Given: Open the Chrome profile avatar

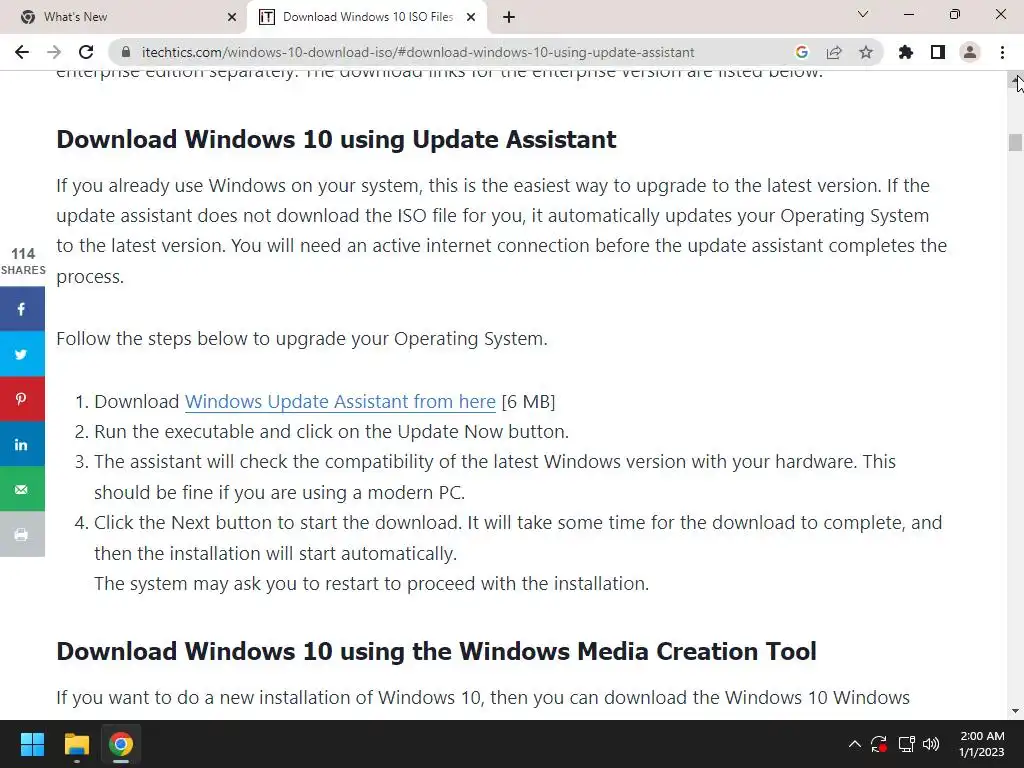Looking at the screenshot, I should pos(970,52).
